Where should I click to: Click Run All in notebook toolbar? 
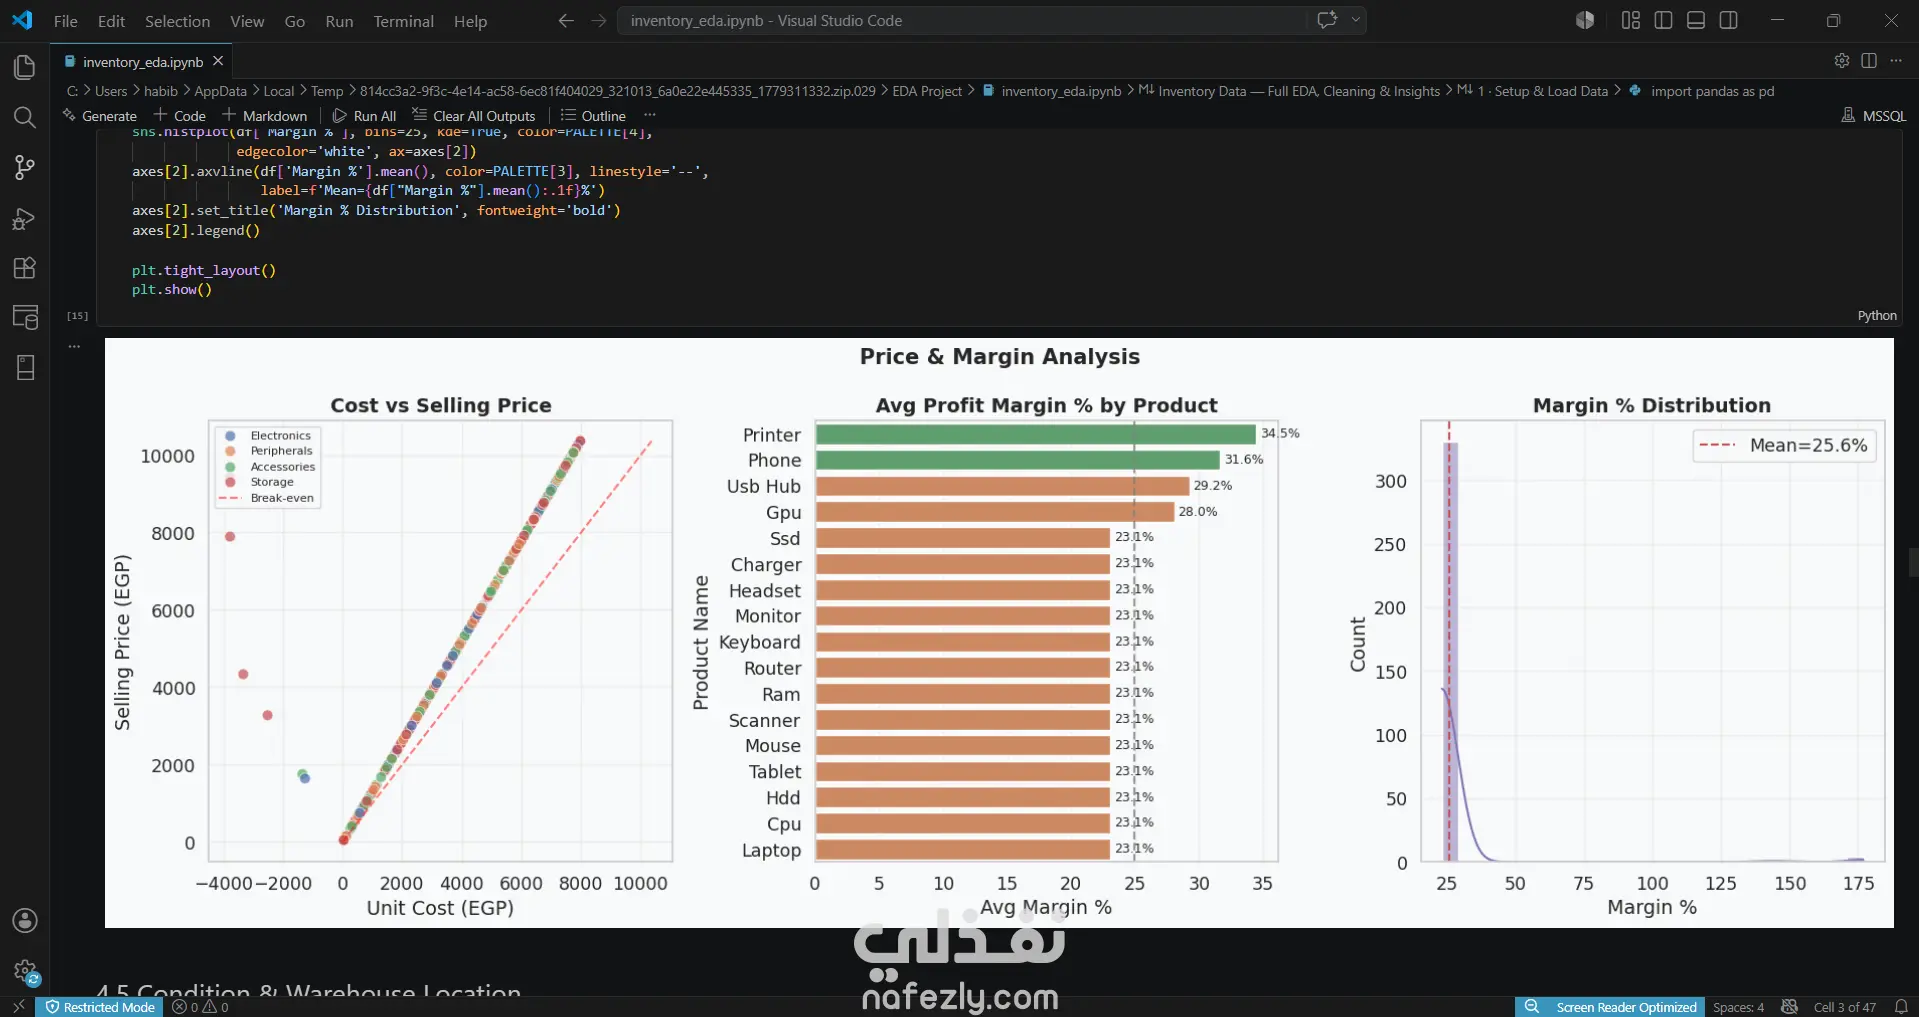(365, 116)
